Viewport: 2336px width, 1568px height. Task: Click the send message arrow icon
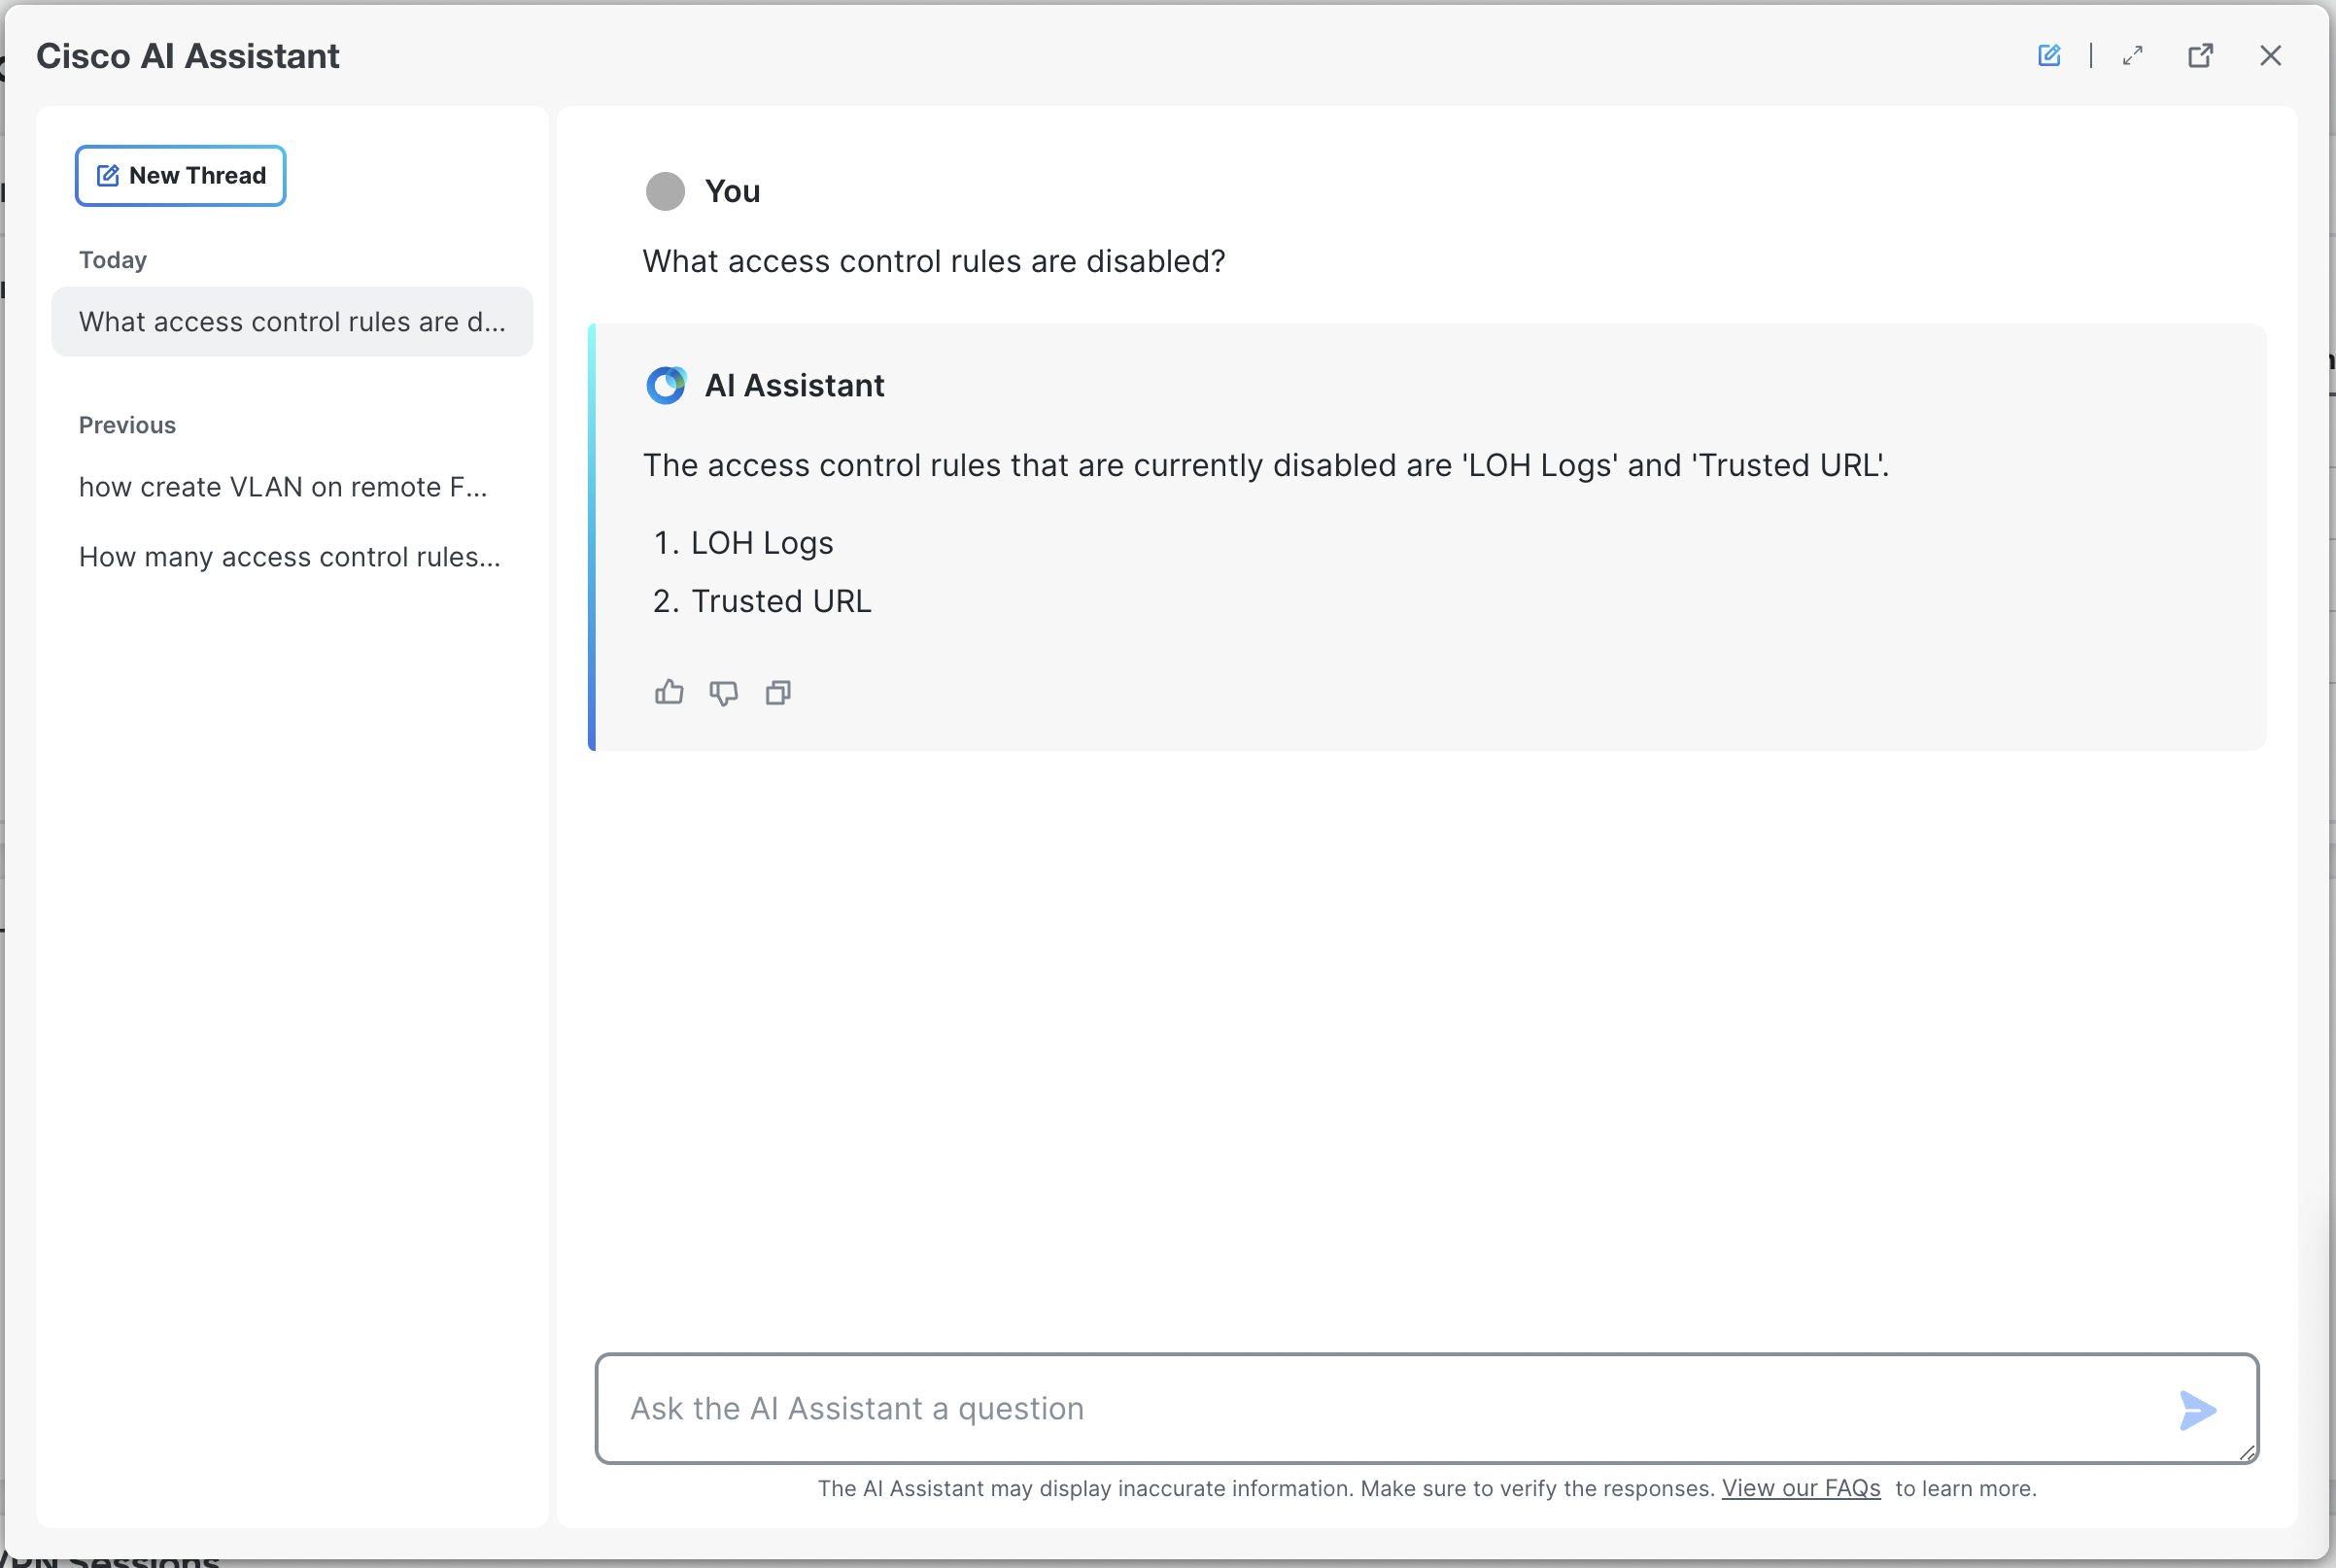pyautogui.click(x=2197, y=1410)
